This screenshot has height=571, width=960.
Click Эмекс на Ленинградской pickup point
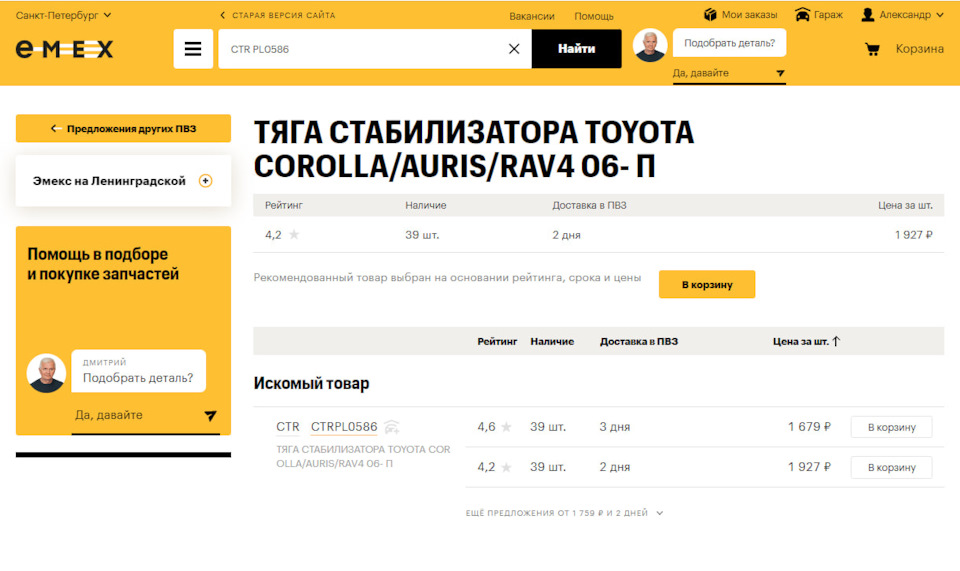tap(109, 181)
